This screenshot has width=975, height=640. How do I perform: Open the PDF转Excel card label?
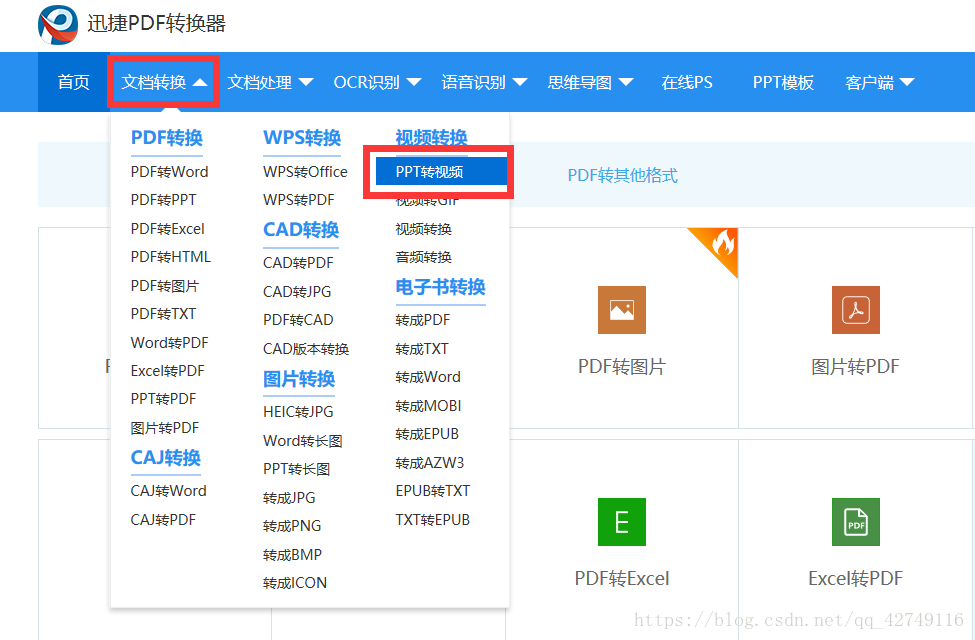click(x=622, y=578)
